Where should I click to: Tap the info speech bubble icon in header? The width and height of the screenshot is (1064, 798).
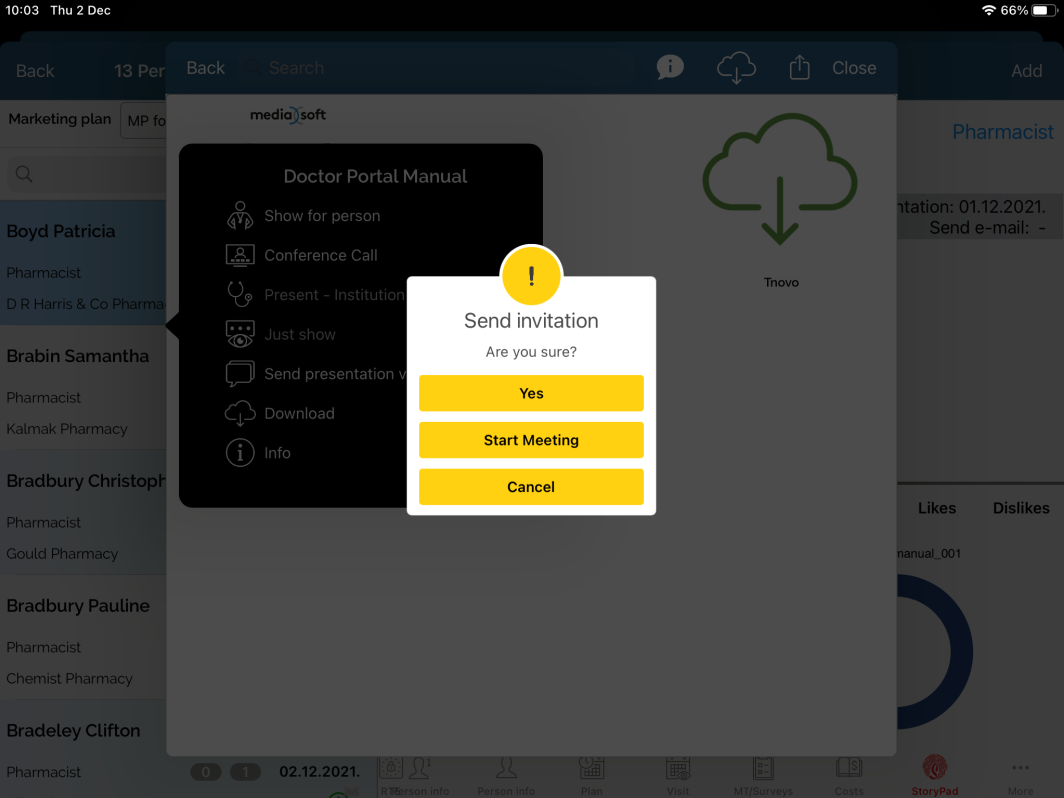(670, 68)
